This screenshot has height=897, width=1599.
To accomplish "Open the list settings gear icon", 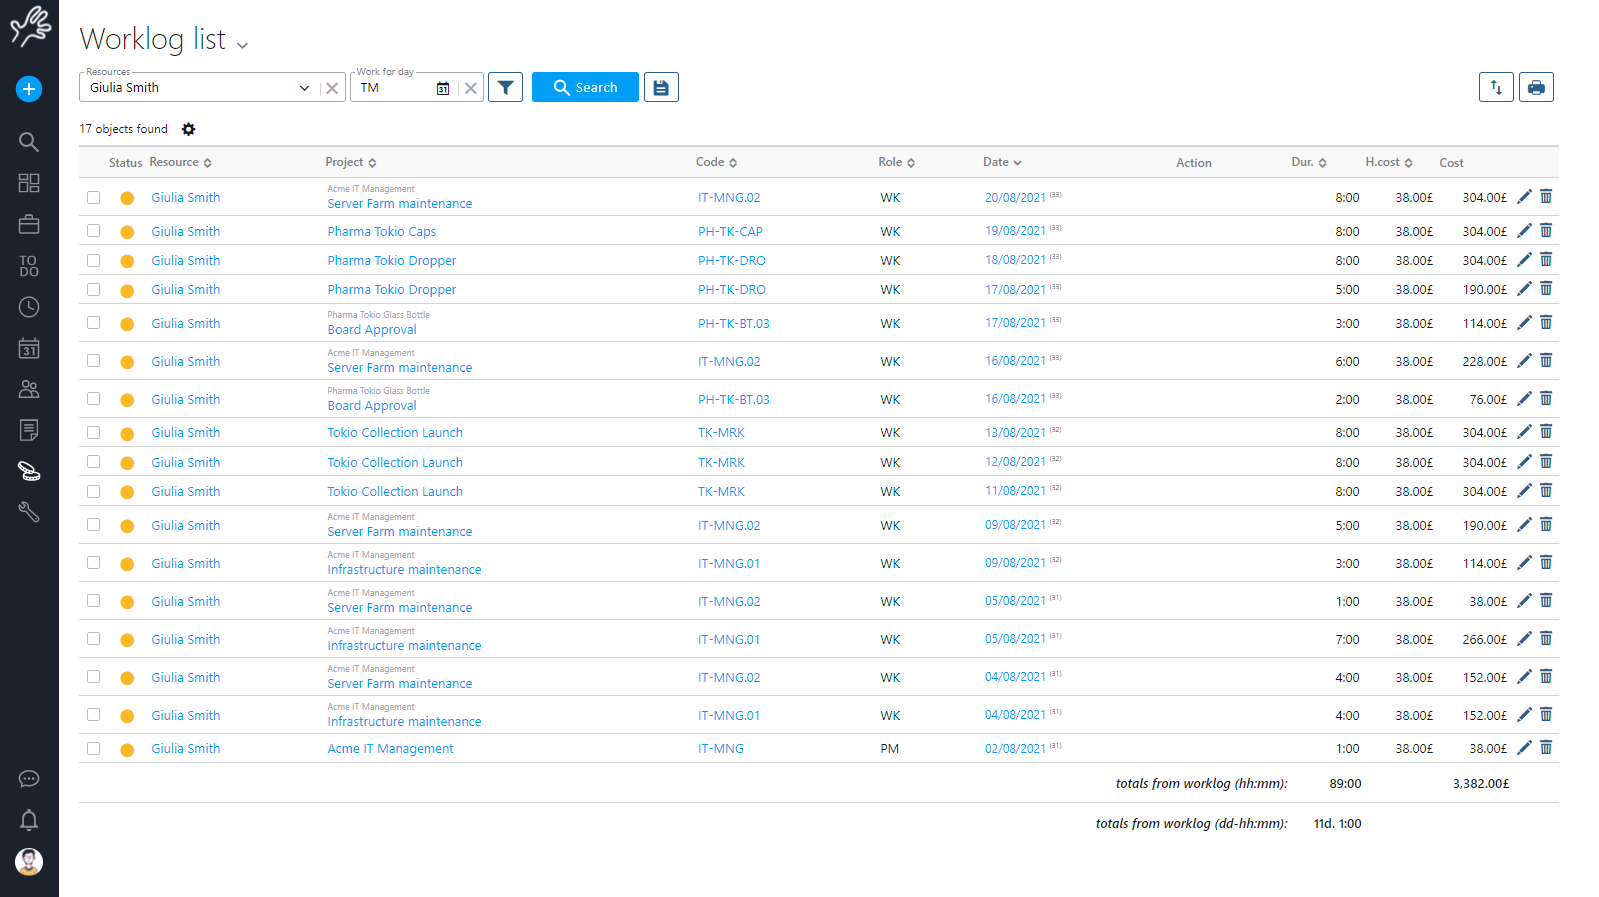I will click(x=188, y=130).
